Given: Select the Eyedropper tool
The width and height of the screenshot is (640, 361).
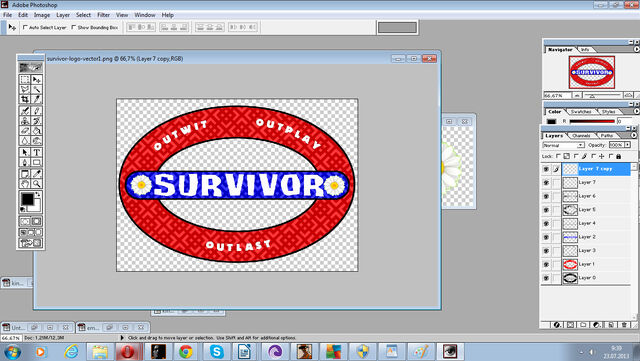Looking at the screenshot, I should (36, 174).
